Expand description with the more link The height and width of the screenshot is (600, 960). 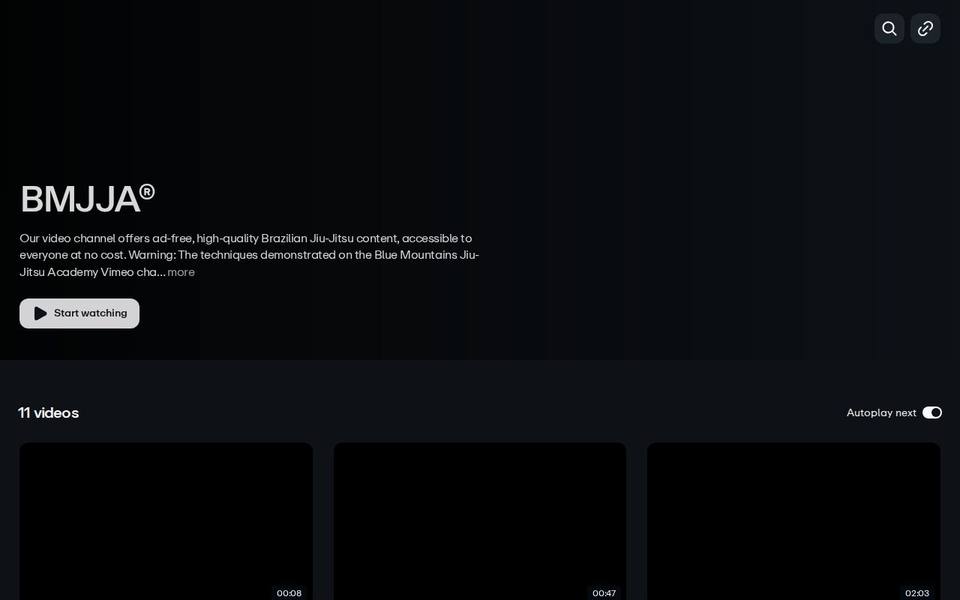(x=181, y=272)
